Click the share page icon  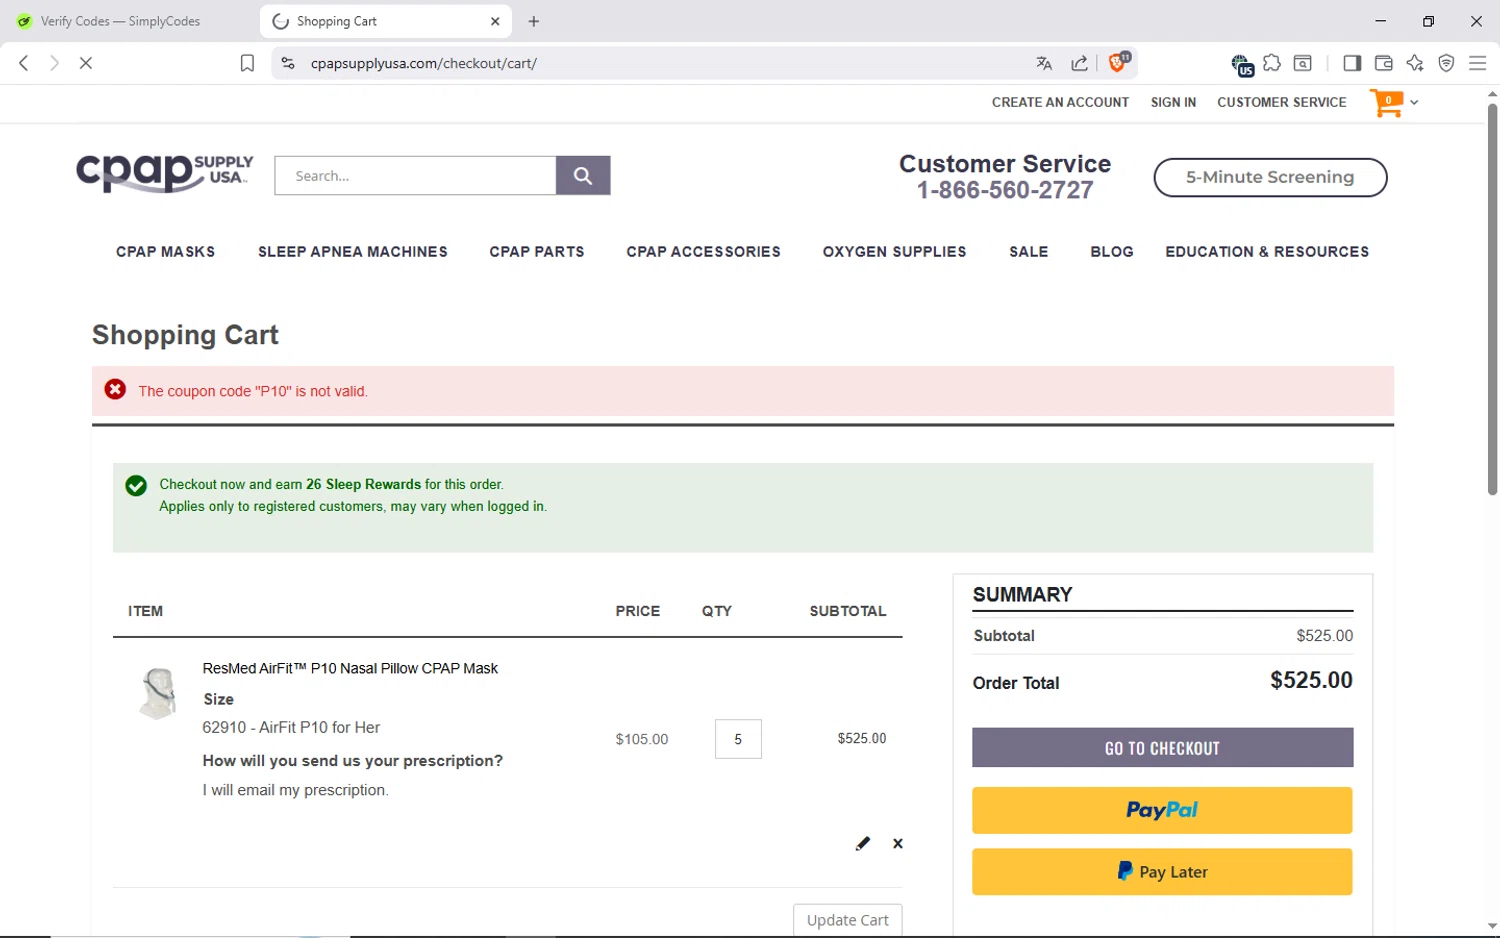[x=1079, y=63]
